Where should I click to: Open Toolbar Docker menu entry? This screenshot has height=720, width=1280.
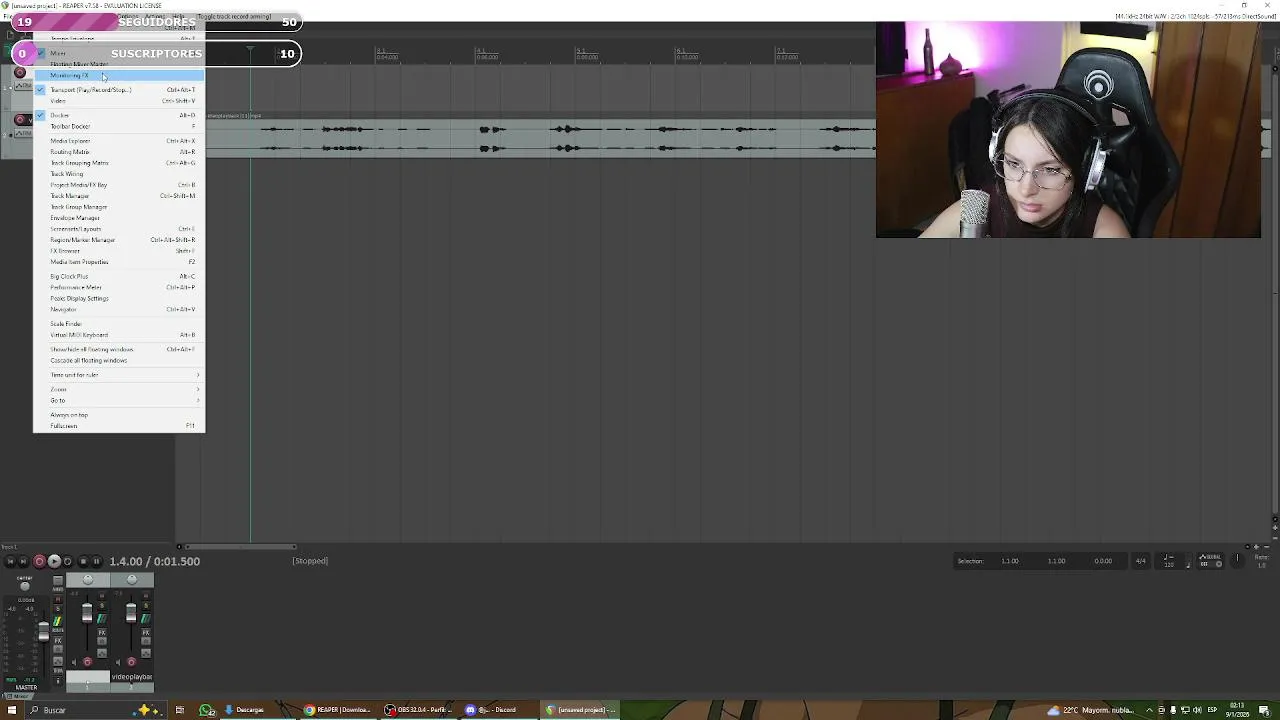tap(119, 126)
